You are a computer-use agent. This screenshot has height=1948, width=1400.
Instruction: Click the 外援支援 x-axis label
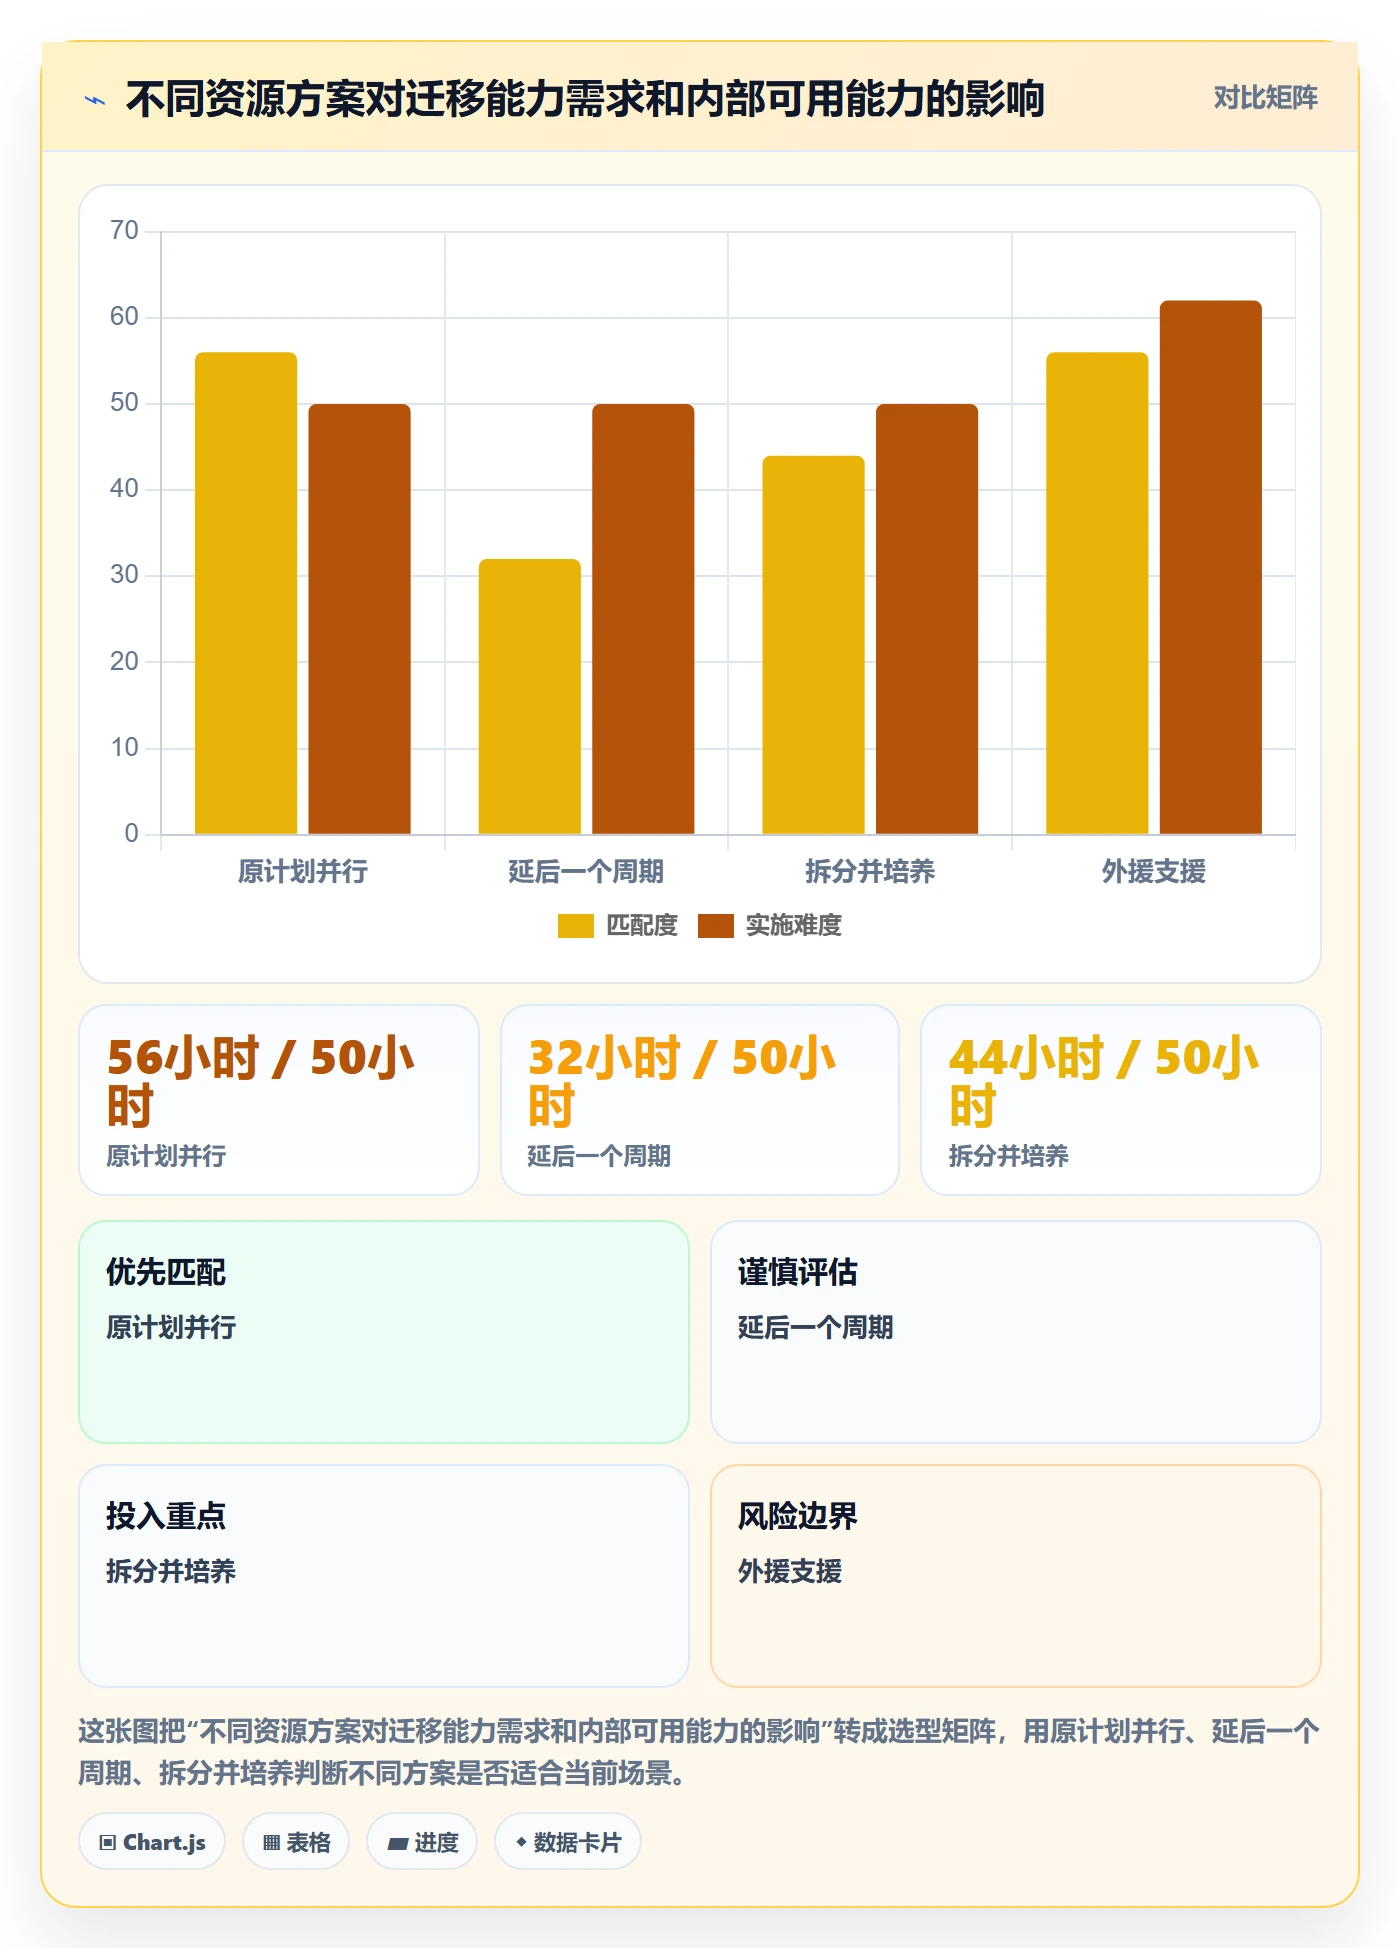pyautogui.click(x=1154, y=872)
